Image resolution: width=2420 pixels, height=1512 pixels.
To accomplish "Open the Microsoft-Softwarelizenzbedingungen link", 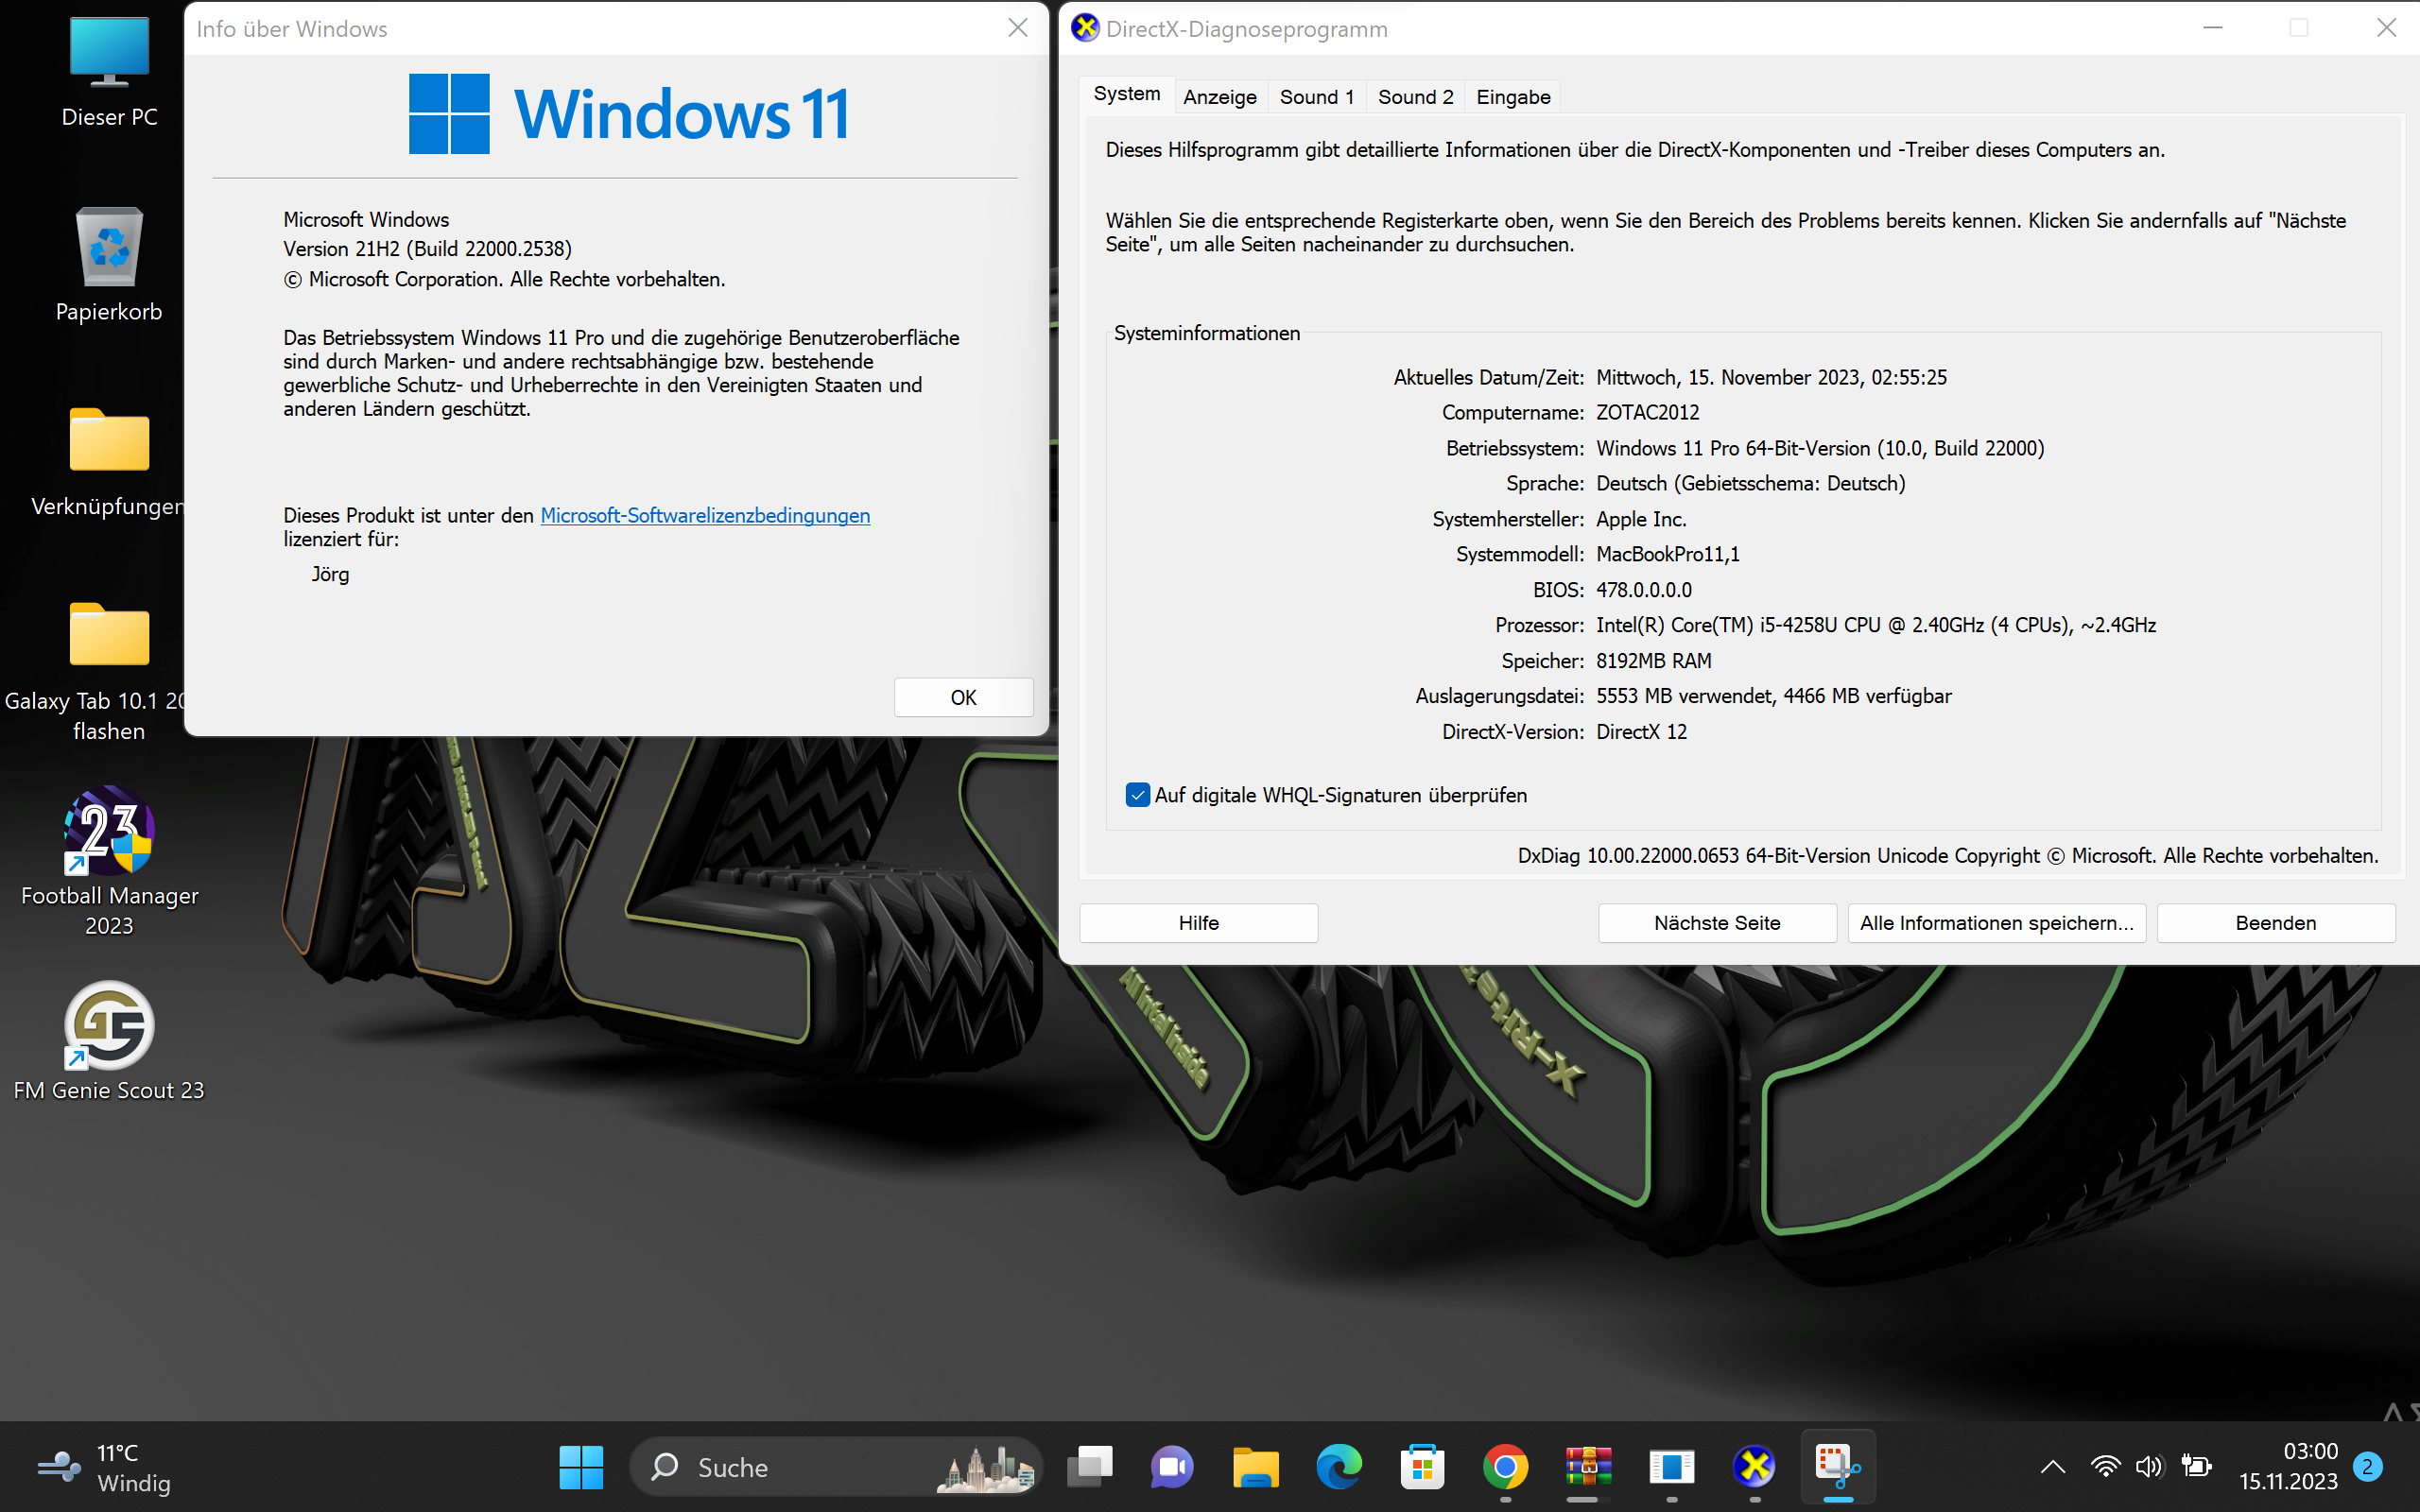I will click(x=705, y=515).
